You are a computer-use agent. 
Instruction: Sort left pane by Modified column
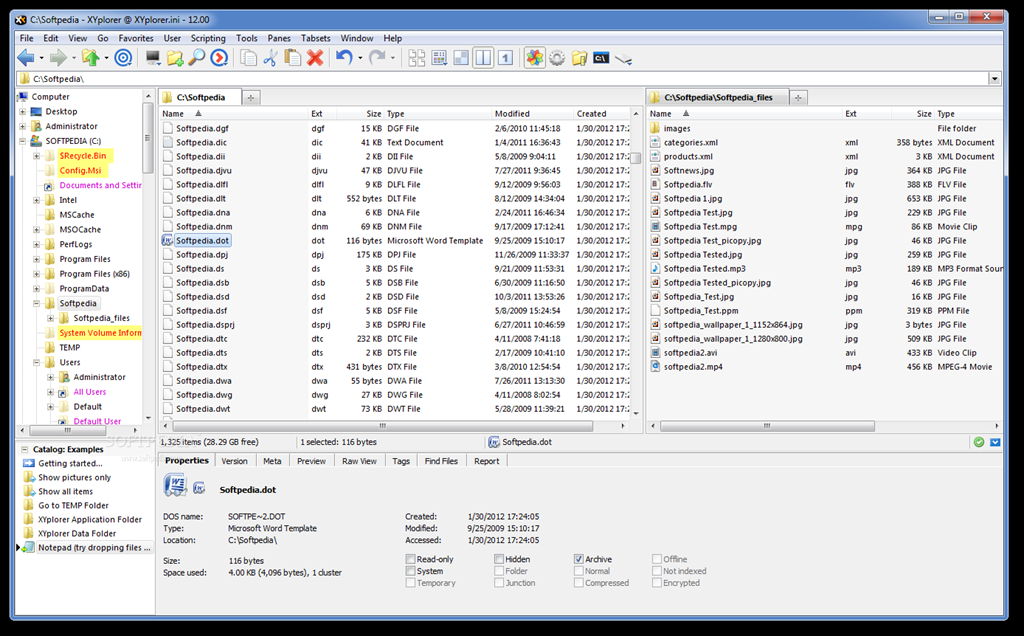(532, 114)
